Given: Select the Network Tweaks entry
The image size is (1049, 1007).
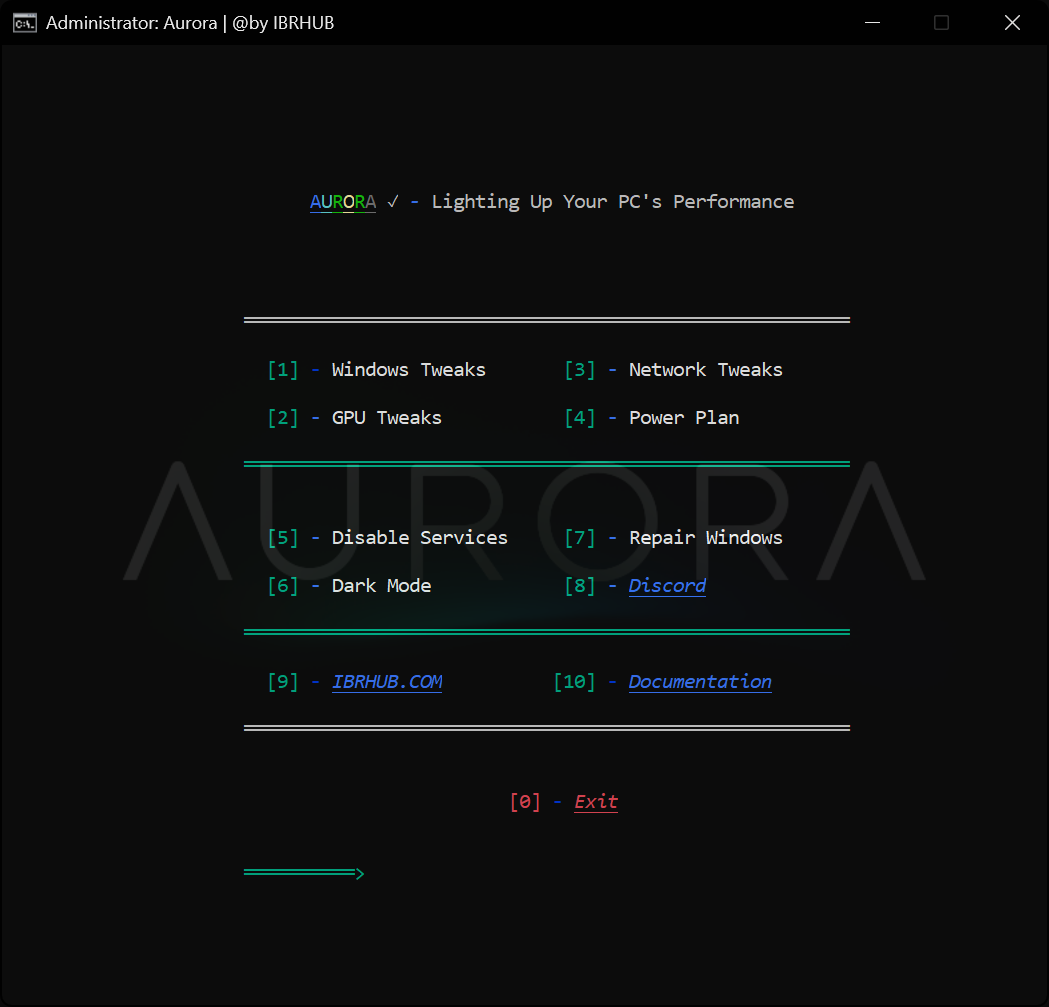Looking at the screenshot, I should [705, 370].
